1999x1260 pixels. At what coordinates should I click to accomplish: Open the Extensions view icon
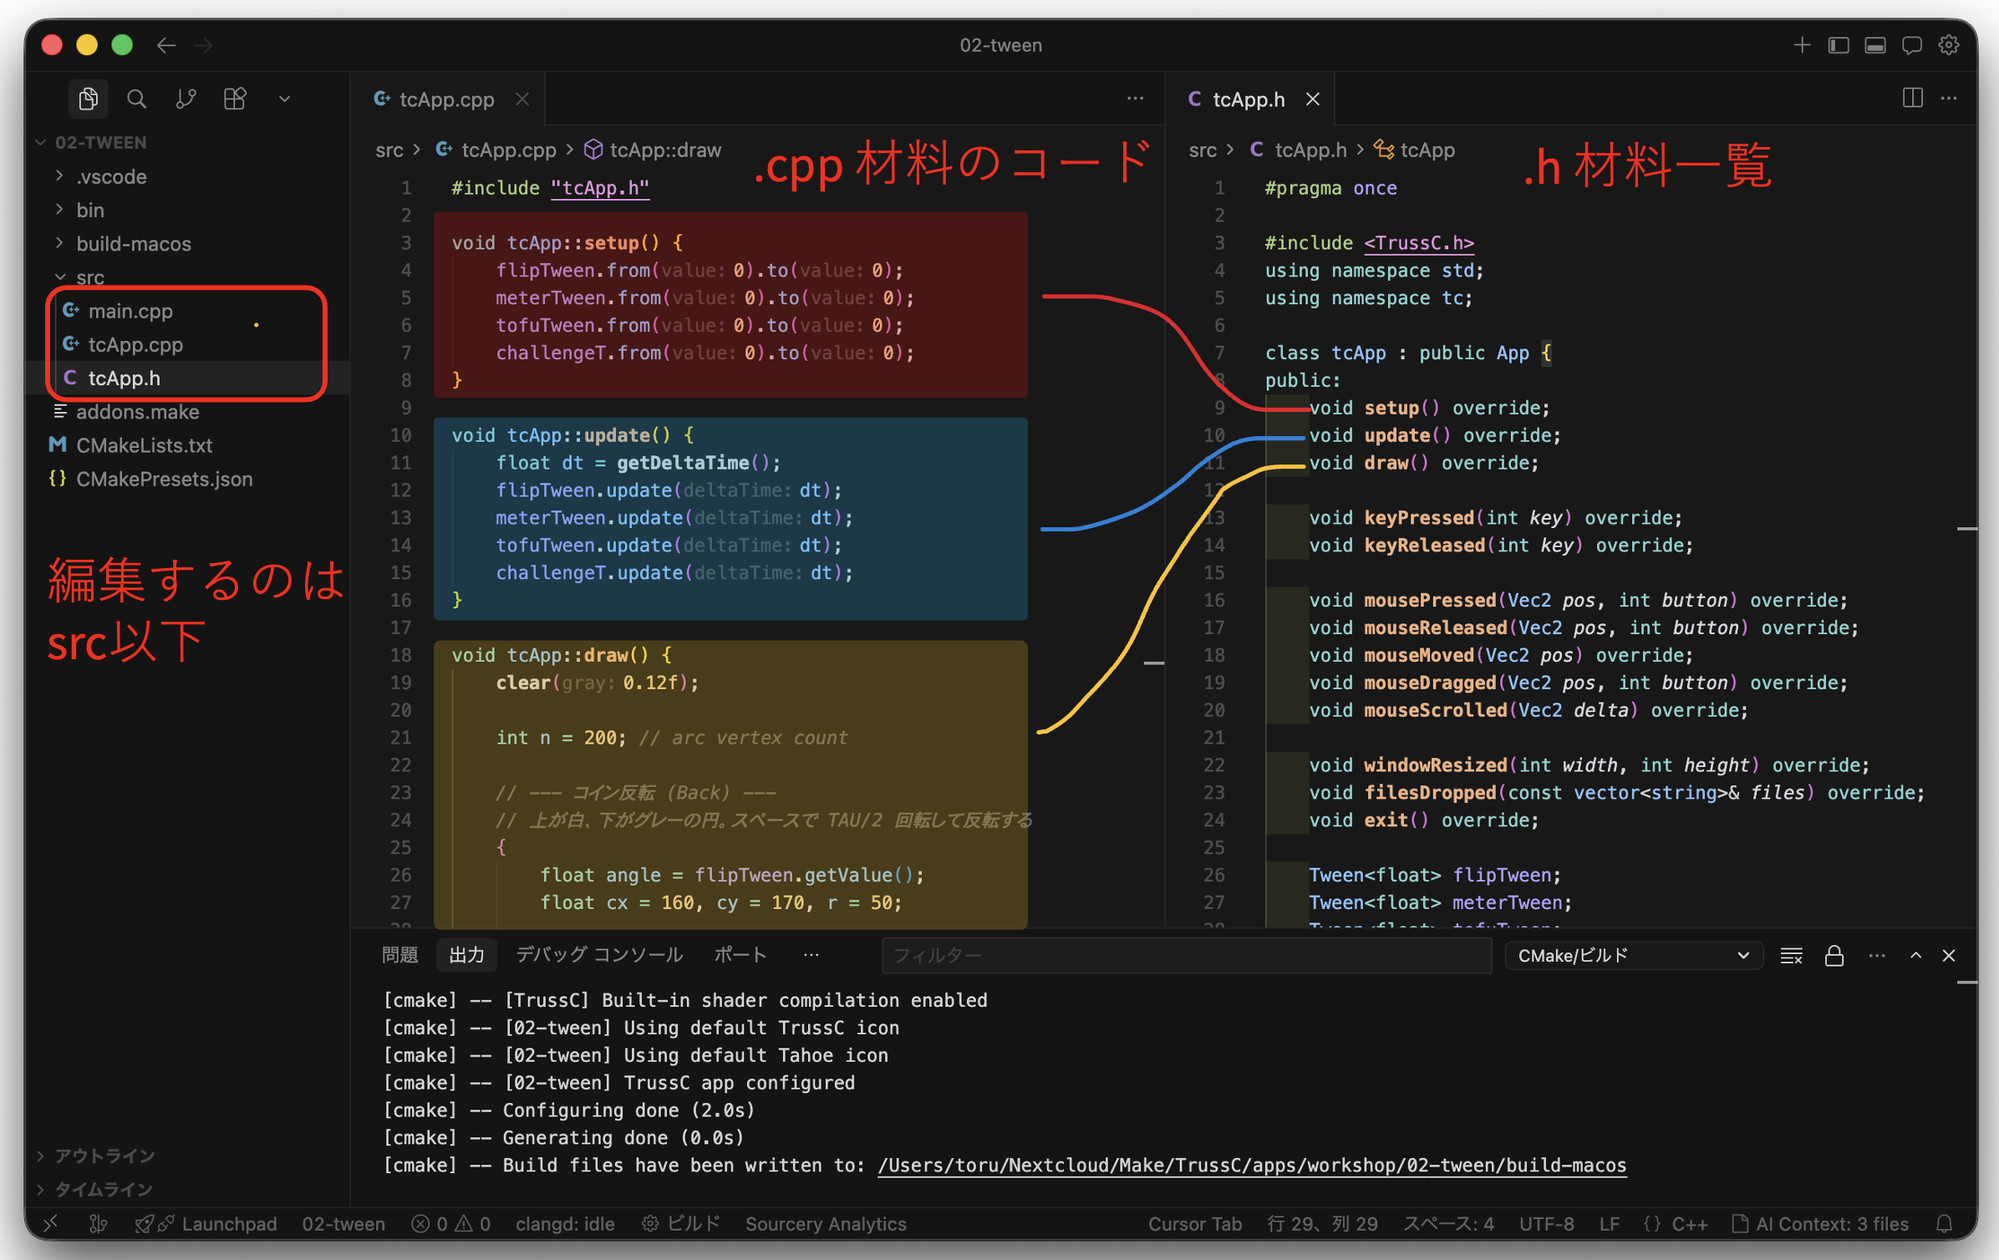pos(235,98)
